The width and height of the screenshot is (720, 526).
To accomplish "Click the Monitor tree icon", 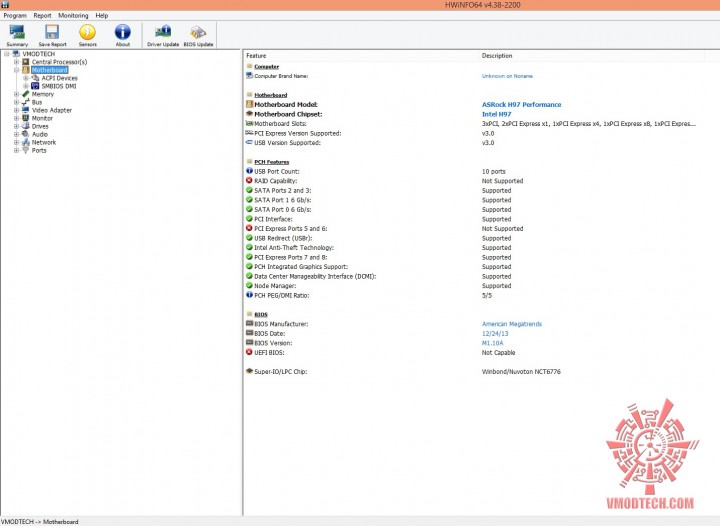I will click(26, 118).
